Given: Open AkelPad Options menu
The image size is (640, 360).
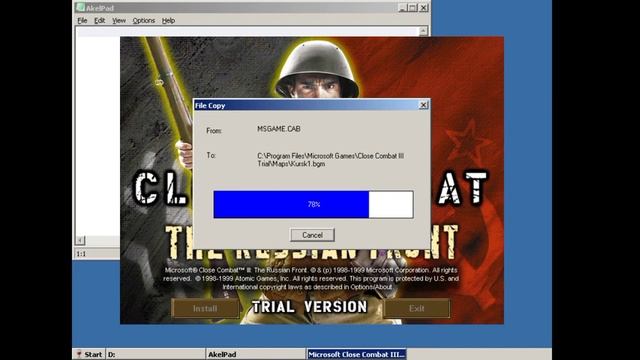Looking at the screenshot, I should [144, 20].
